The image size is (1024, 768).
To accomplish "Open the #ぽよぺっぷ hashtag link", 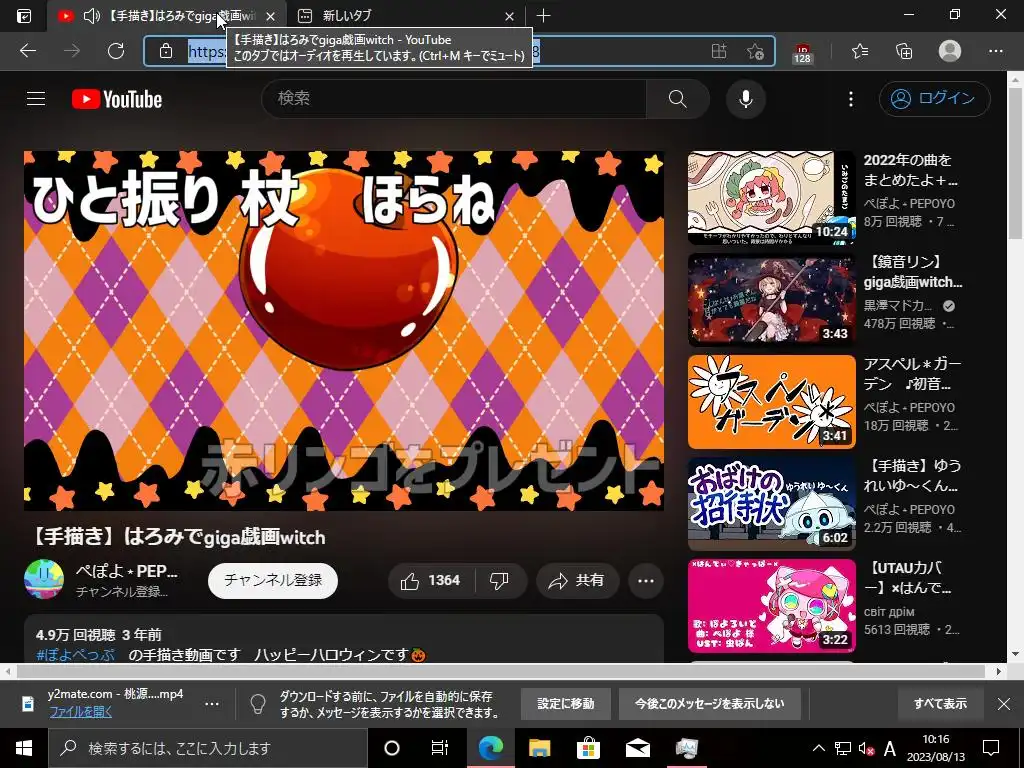I will [76, 654].
